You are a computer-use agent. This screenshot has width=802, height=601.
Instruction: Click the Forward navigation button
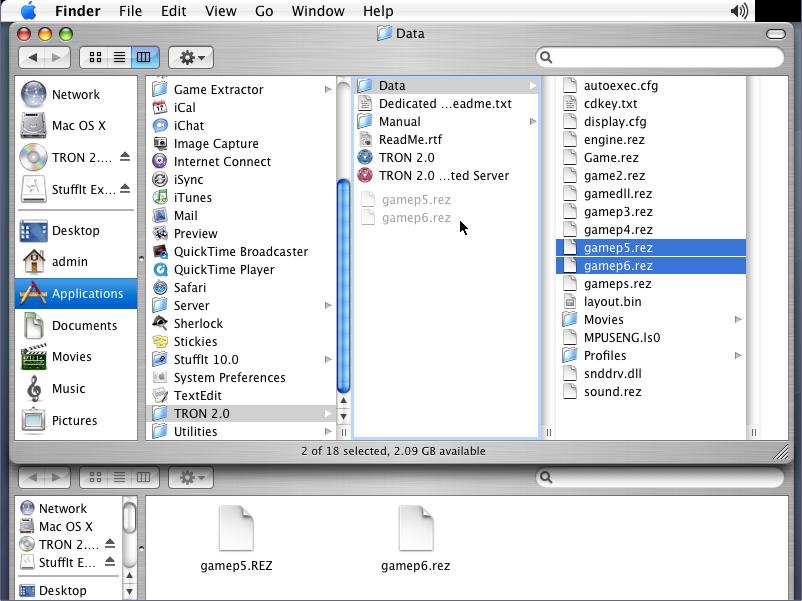(58, 57)
